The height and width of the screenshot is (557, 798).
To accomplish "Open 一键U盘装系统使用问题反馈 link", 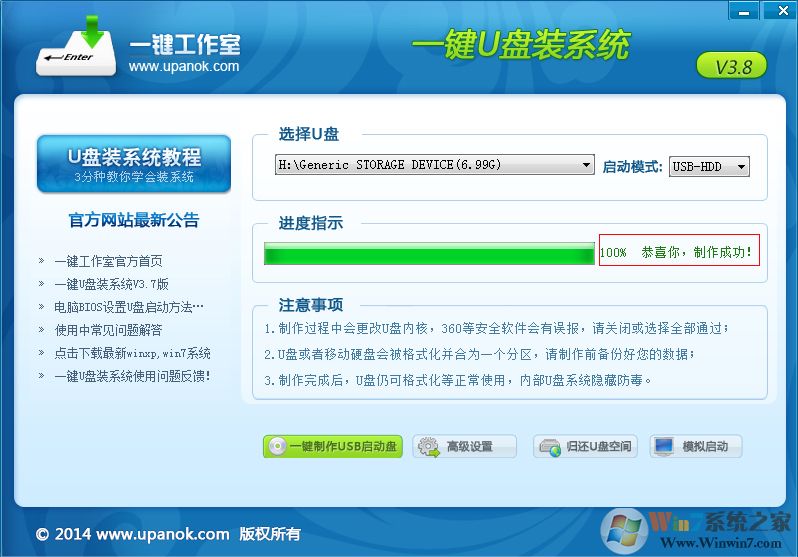I will click(132, 376).
